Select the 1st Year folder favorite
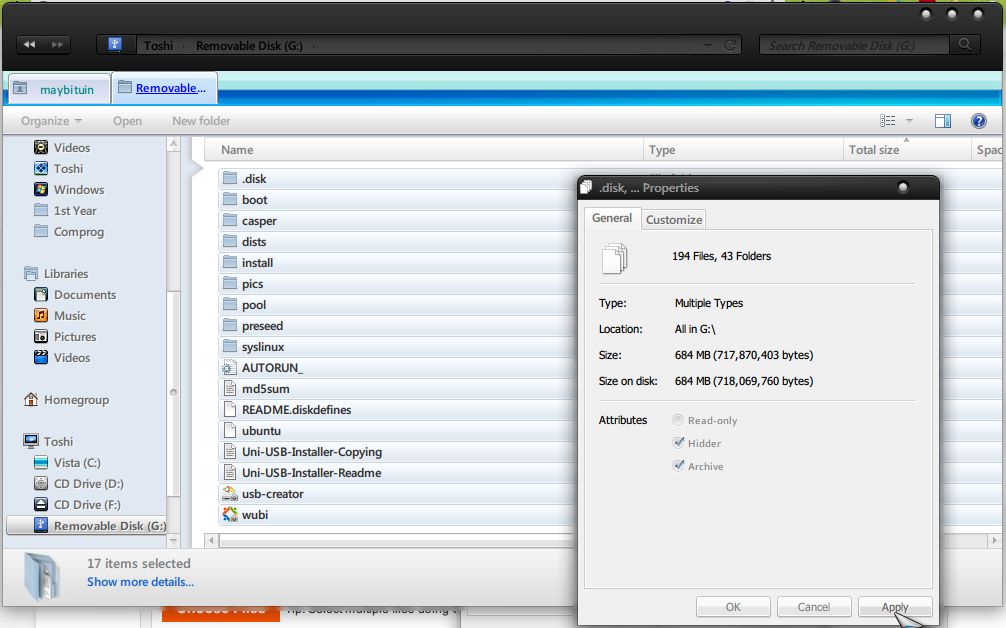 click(x=65, y=210)
